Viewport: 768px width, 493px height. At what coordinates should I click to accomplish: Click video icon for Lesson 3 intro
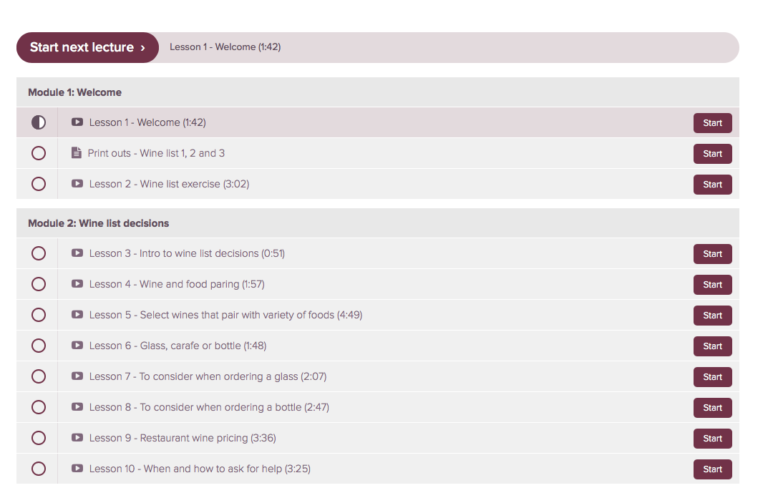click(77, 254)
